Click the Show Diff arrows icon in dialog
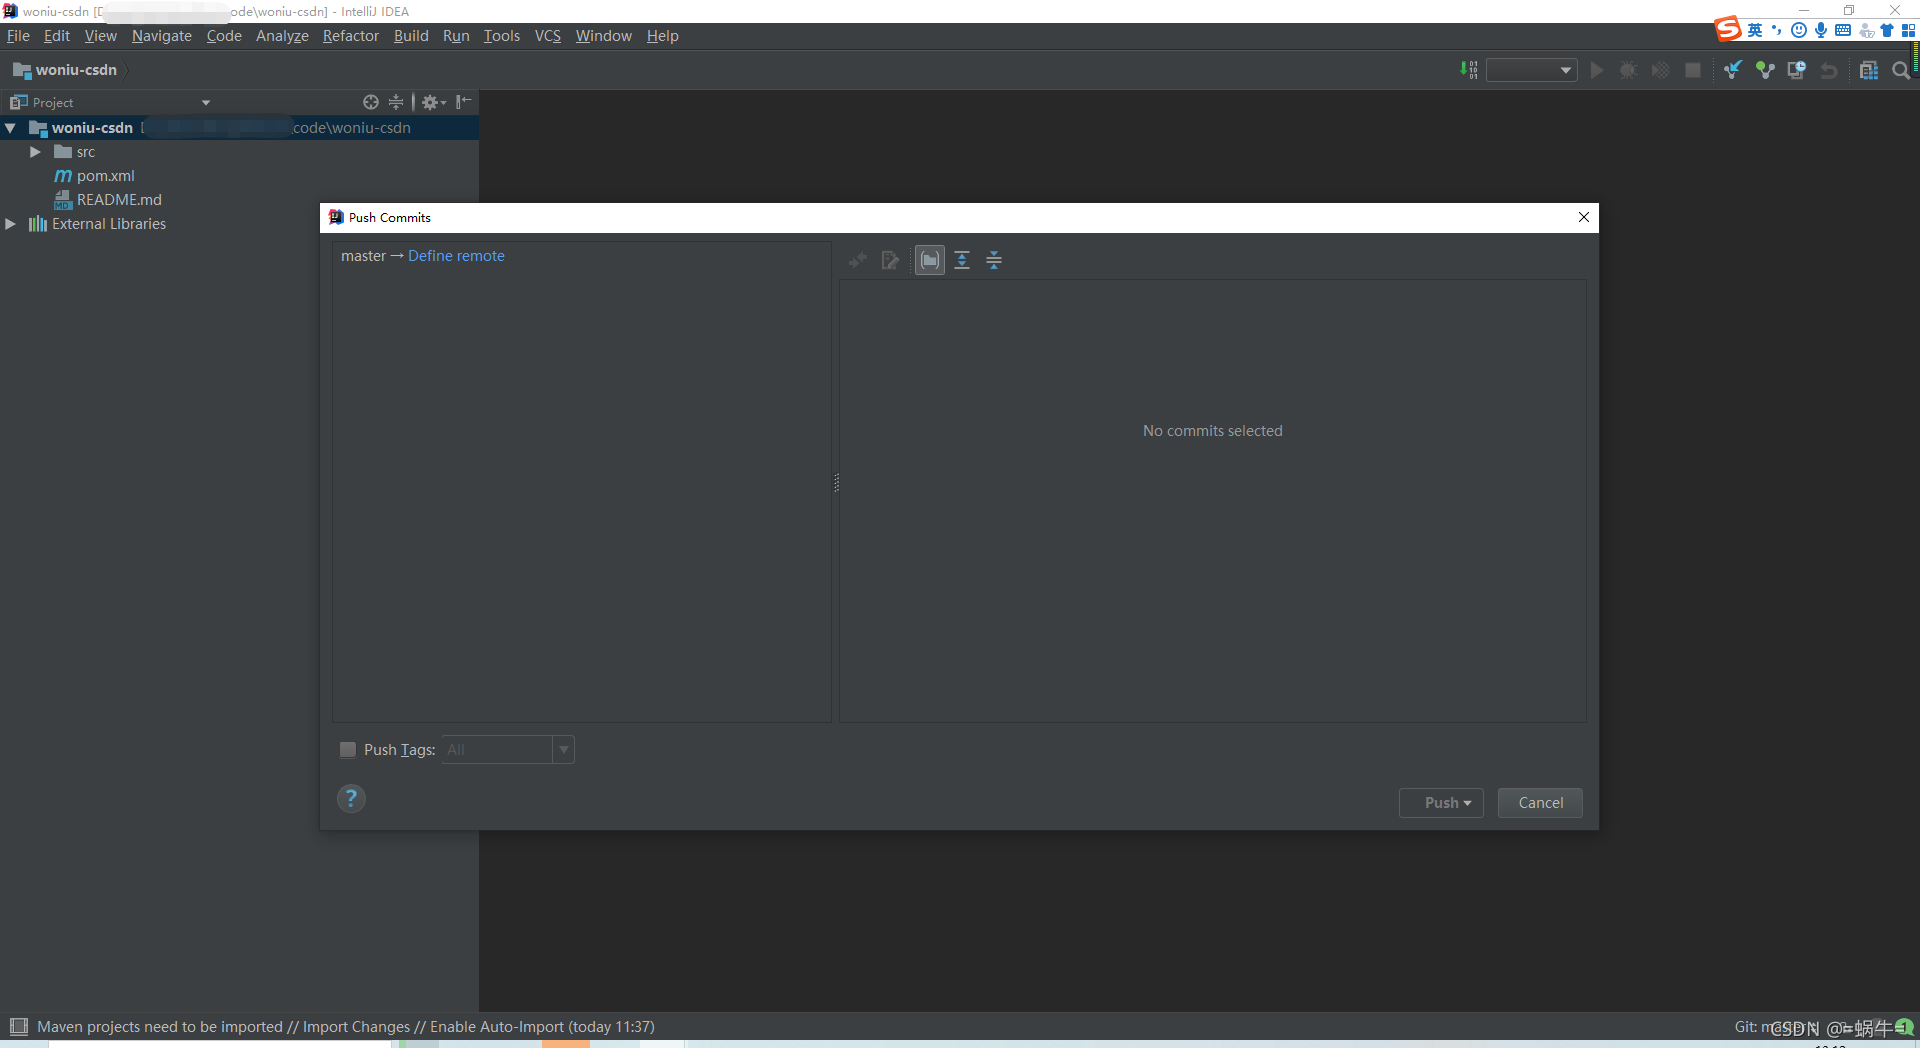The height and width of the screenshot is (1048, 1920). tap(857, 260)
